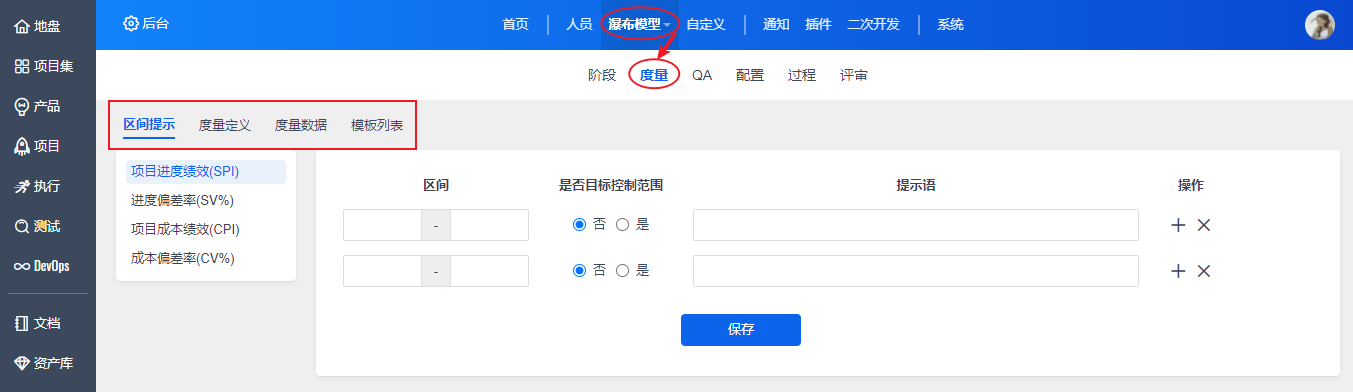1353x392 pixels.
Task: Add a row with first plus icon
Action: pos(1178,225)
